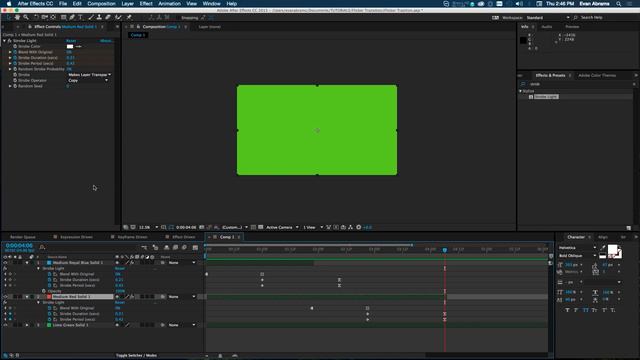
Task: Click the red label color of Medium Red Solid 1
Action: [x=49, y=297]
